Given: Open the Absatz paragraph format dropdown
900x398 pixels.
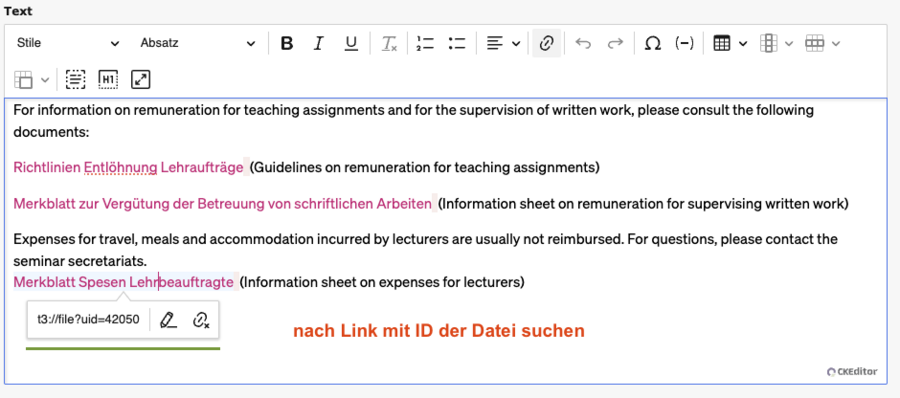Looking at the screenshot, I should [197, 43].
